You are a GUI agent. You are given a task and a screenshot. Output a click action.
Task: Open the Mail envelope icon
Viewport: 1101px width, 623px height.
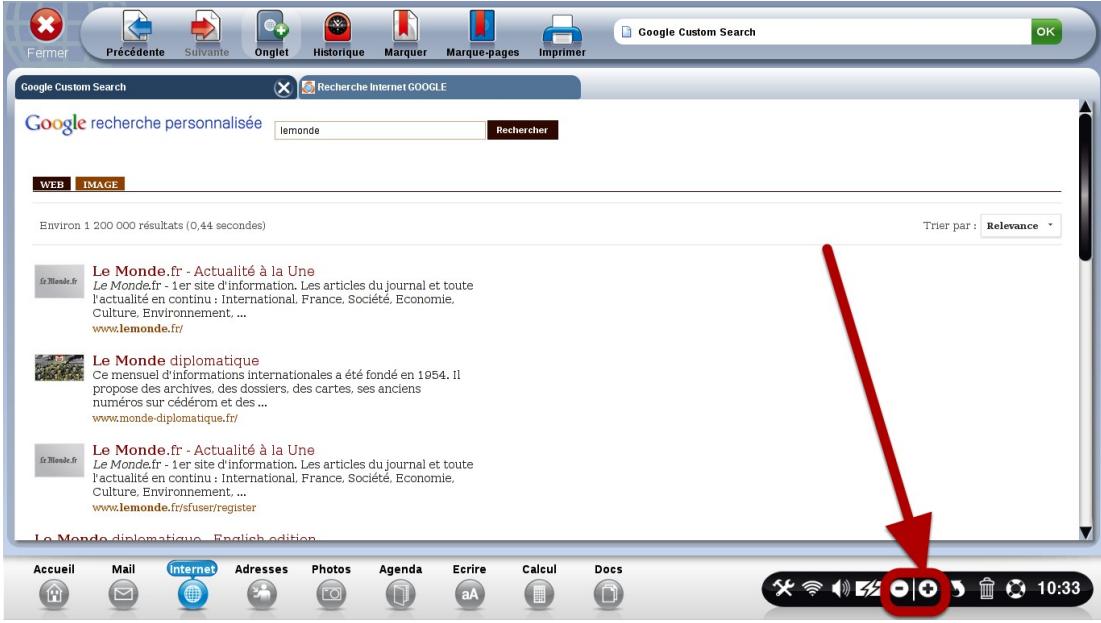click(123, 594)
